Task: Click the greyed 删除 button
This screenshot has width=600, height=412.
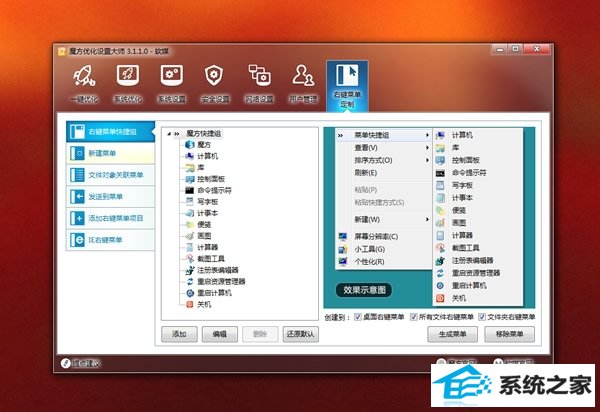Action: (260, 334)
